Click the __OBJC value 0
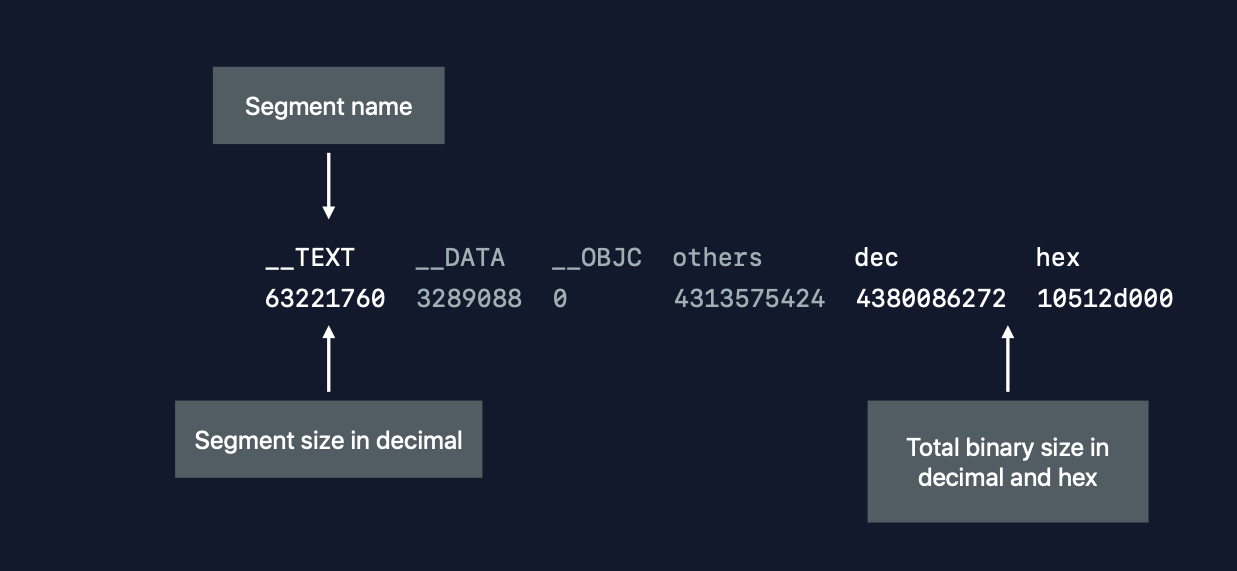 pyautogui.click(x=560, y=298)
